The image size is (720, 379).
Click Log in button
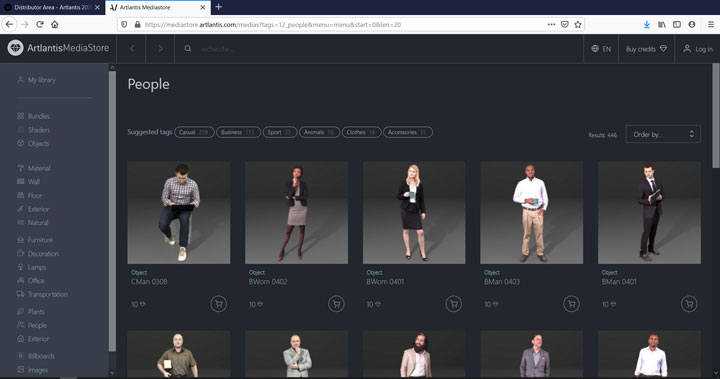coord(698,49)
